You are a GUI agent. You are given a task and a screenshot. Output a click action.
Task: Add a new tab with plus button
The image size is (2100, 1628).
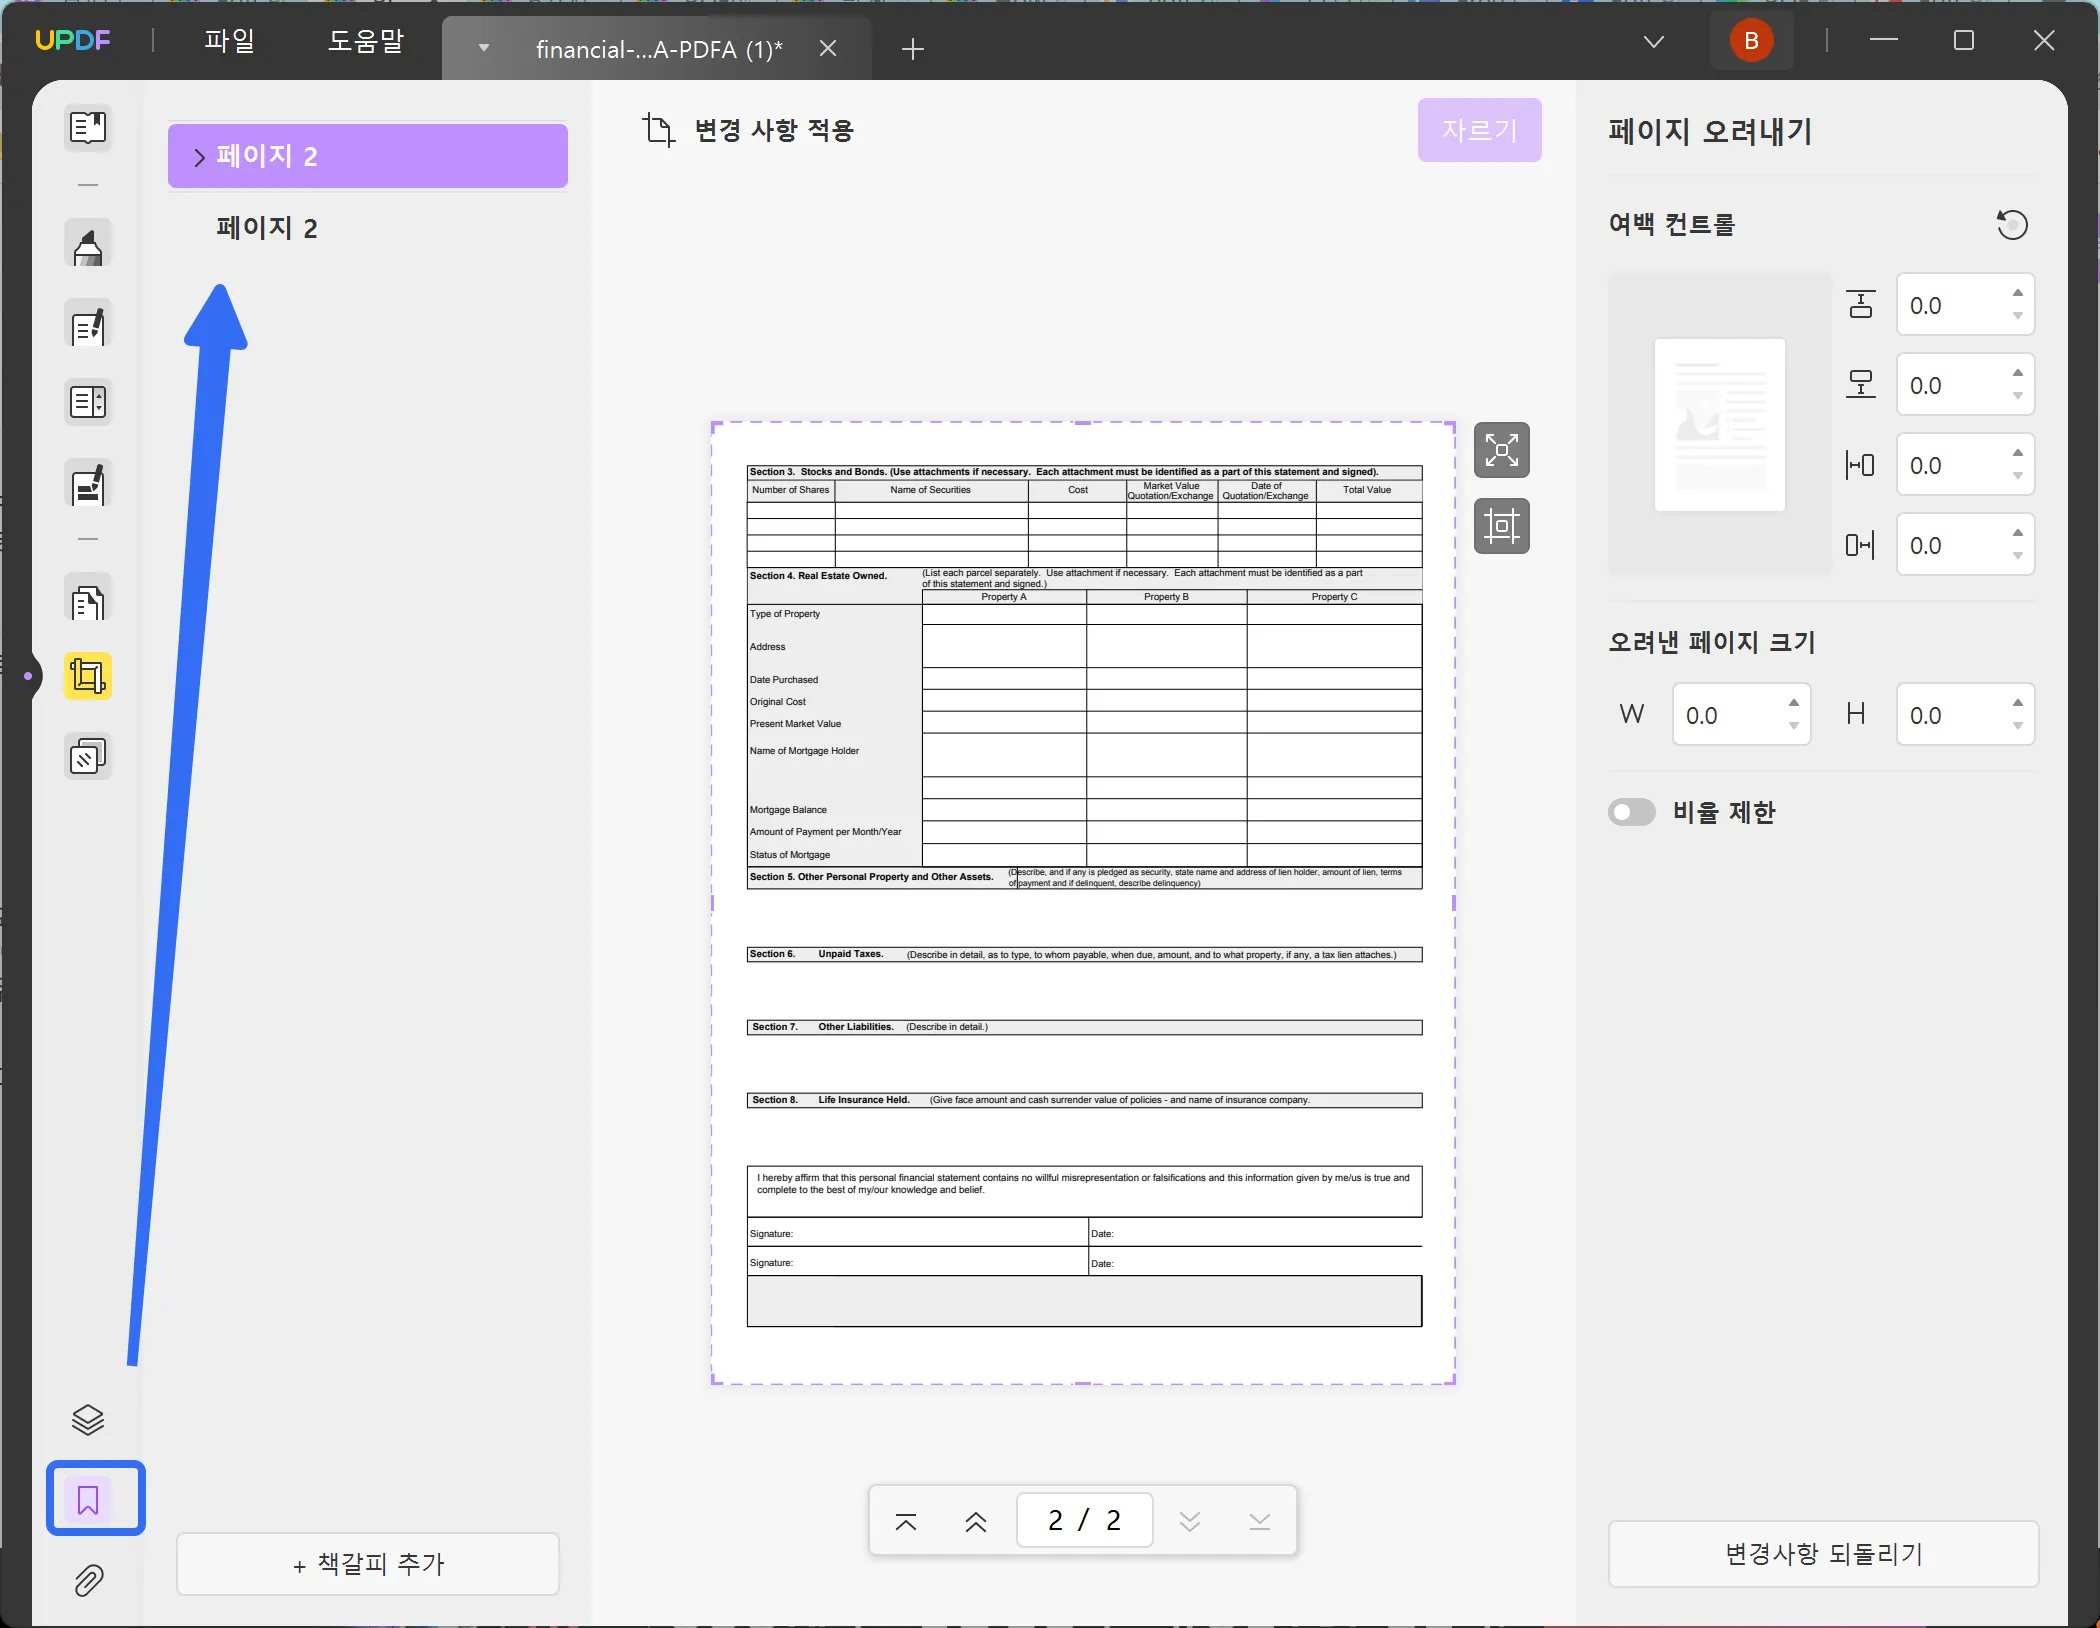912,49
